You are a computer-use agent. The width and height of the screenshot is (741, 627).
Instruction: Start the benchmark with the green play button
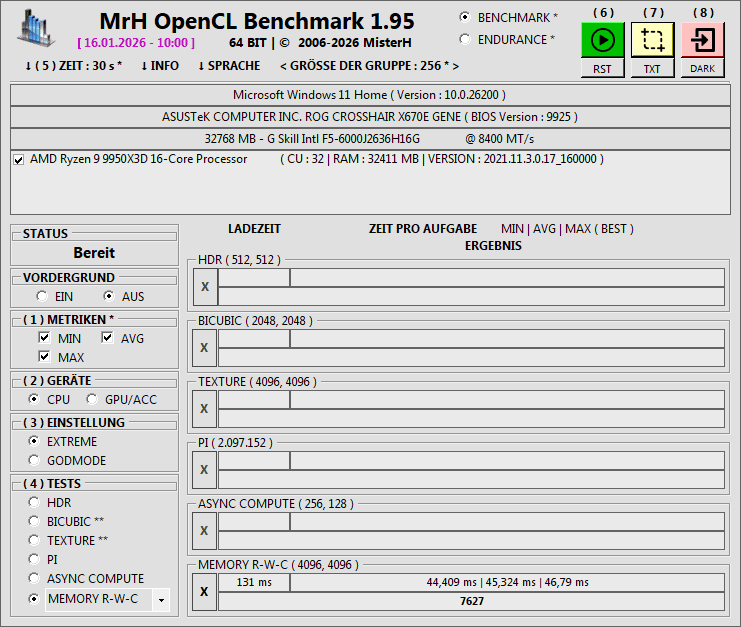click(603, 40)
